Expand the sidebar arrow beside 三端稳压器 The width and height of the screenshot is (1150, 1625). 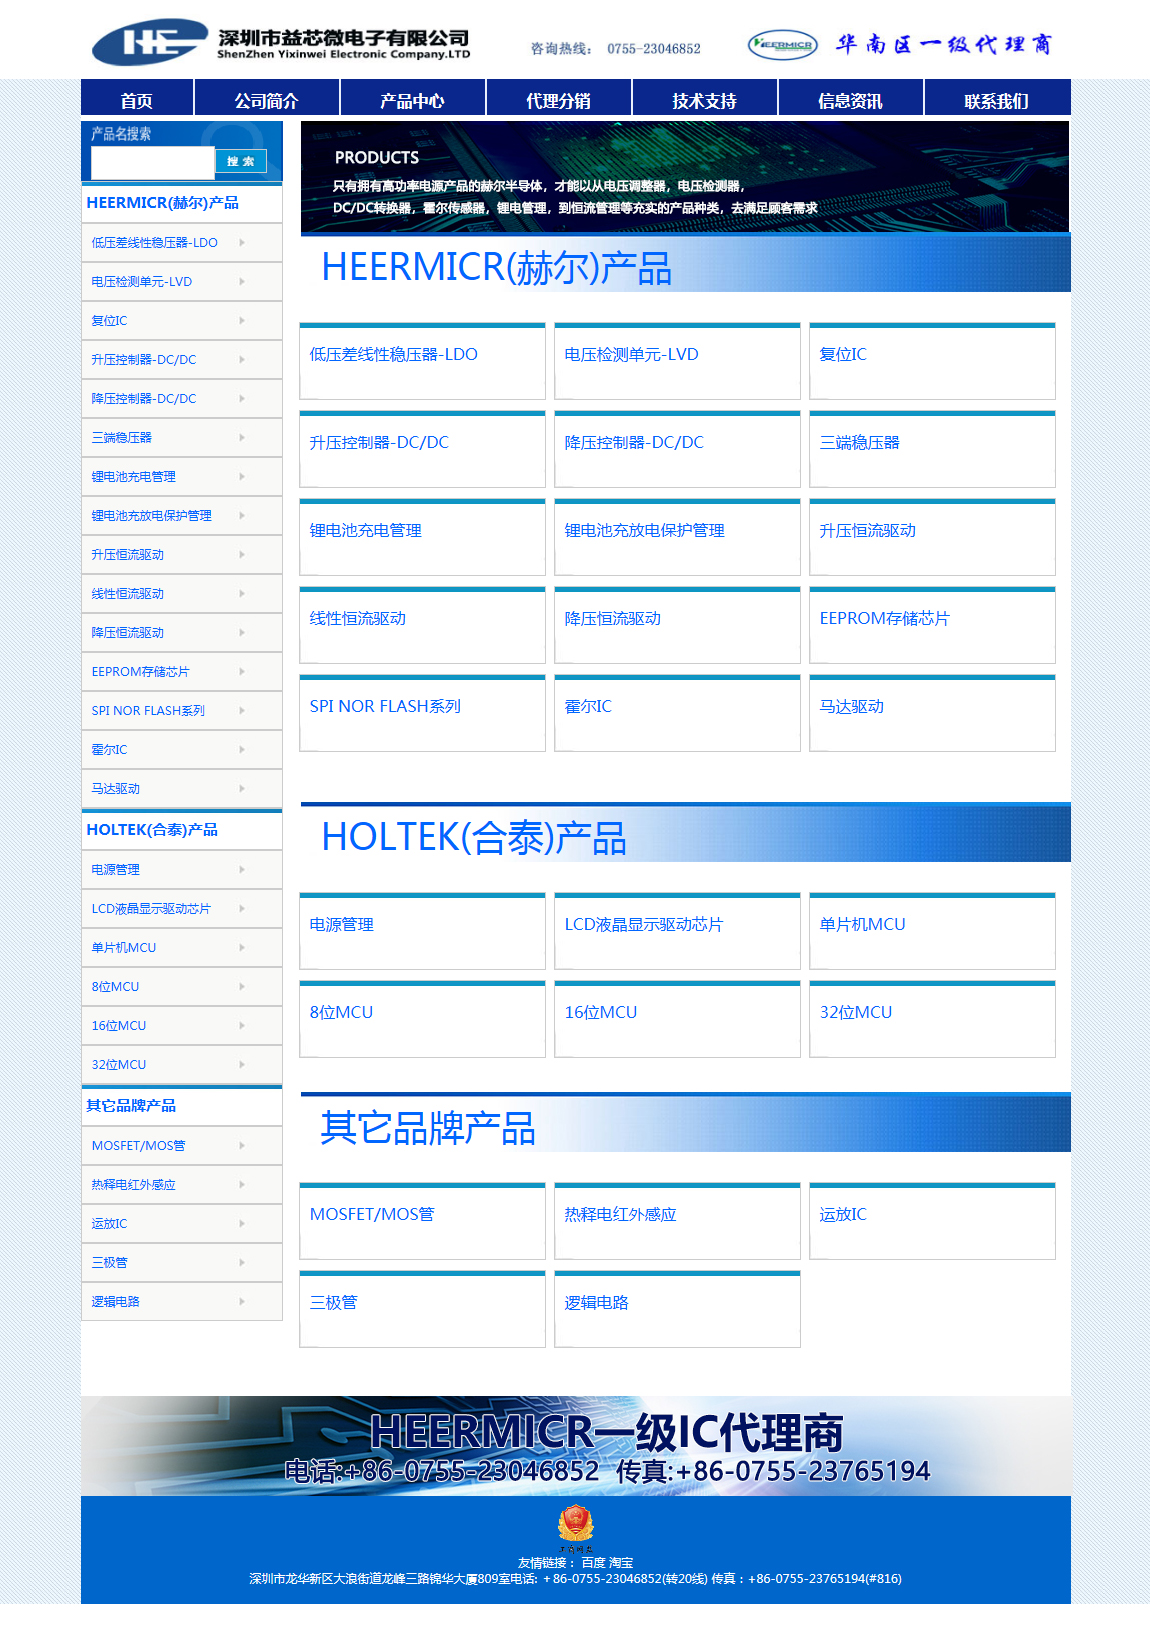(242, 437)
